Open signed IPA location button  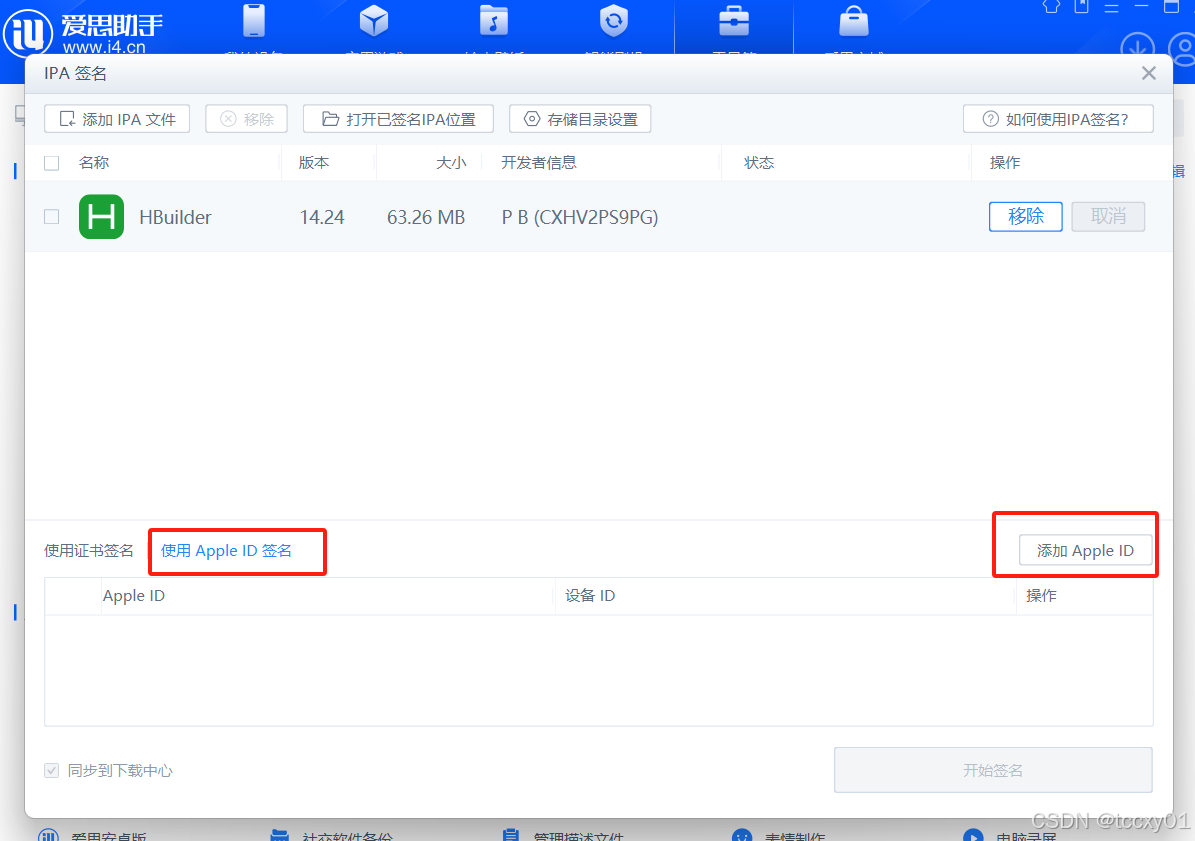click(398, 119)
